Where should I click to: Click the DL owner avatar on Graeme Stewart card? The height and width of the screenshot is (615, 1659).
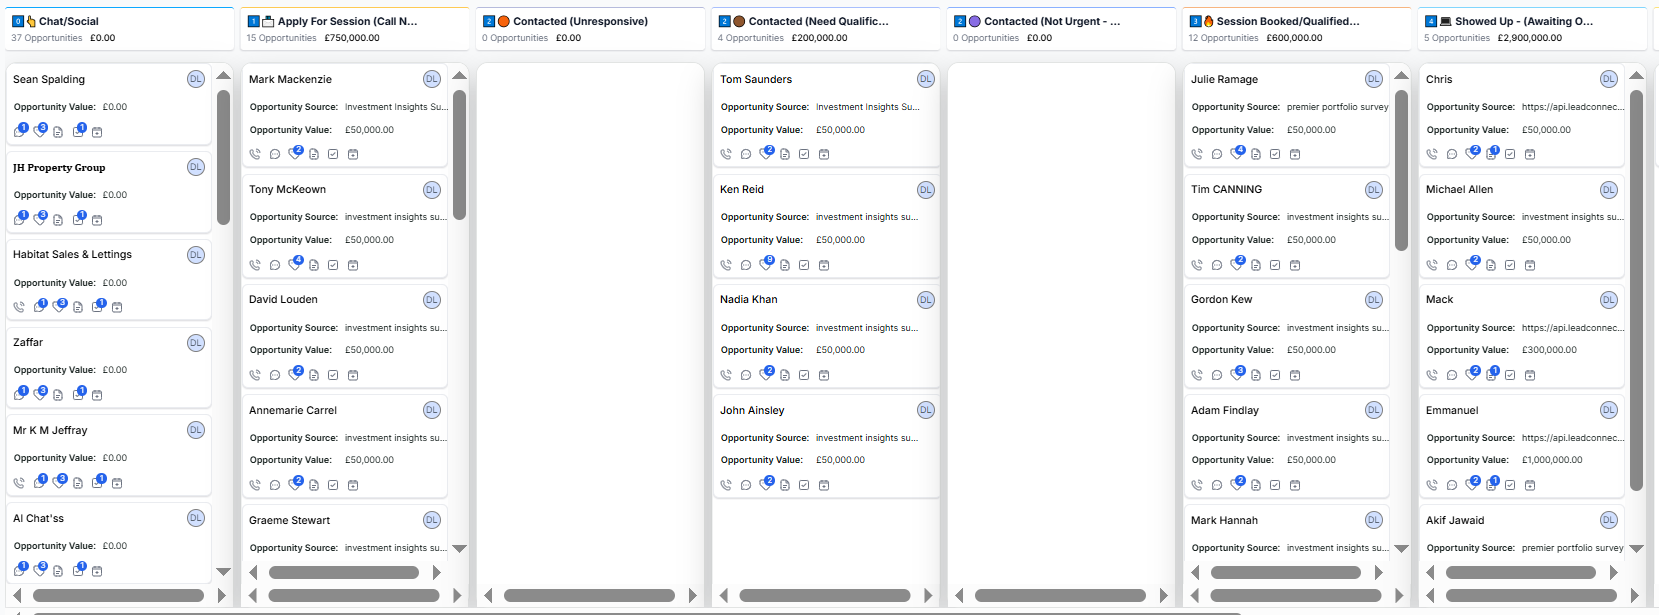pyautogui.click(x=432, y=520)
